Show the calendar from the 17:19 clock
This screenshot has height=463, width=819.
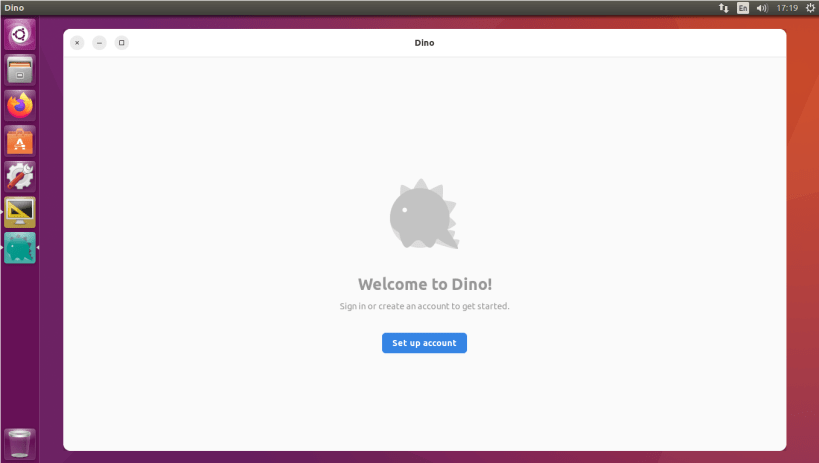tap(787, 8)
